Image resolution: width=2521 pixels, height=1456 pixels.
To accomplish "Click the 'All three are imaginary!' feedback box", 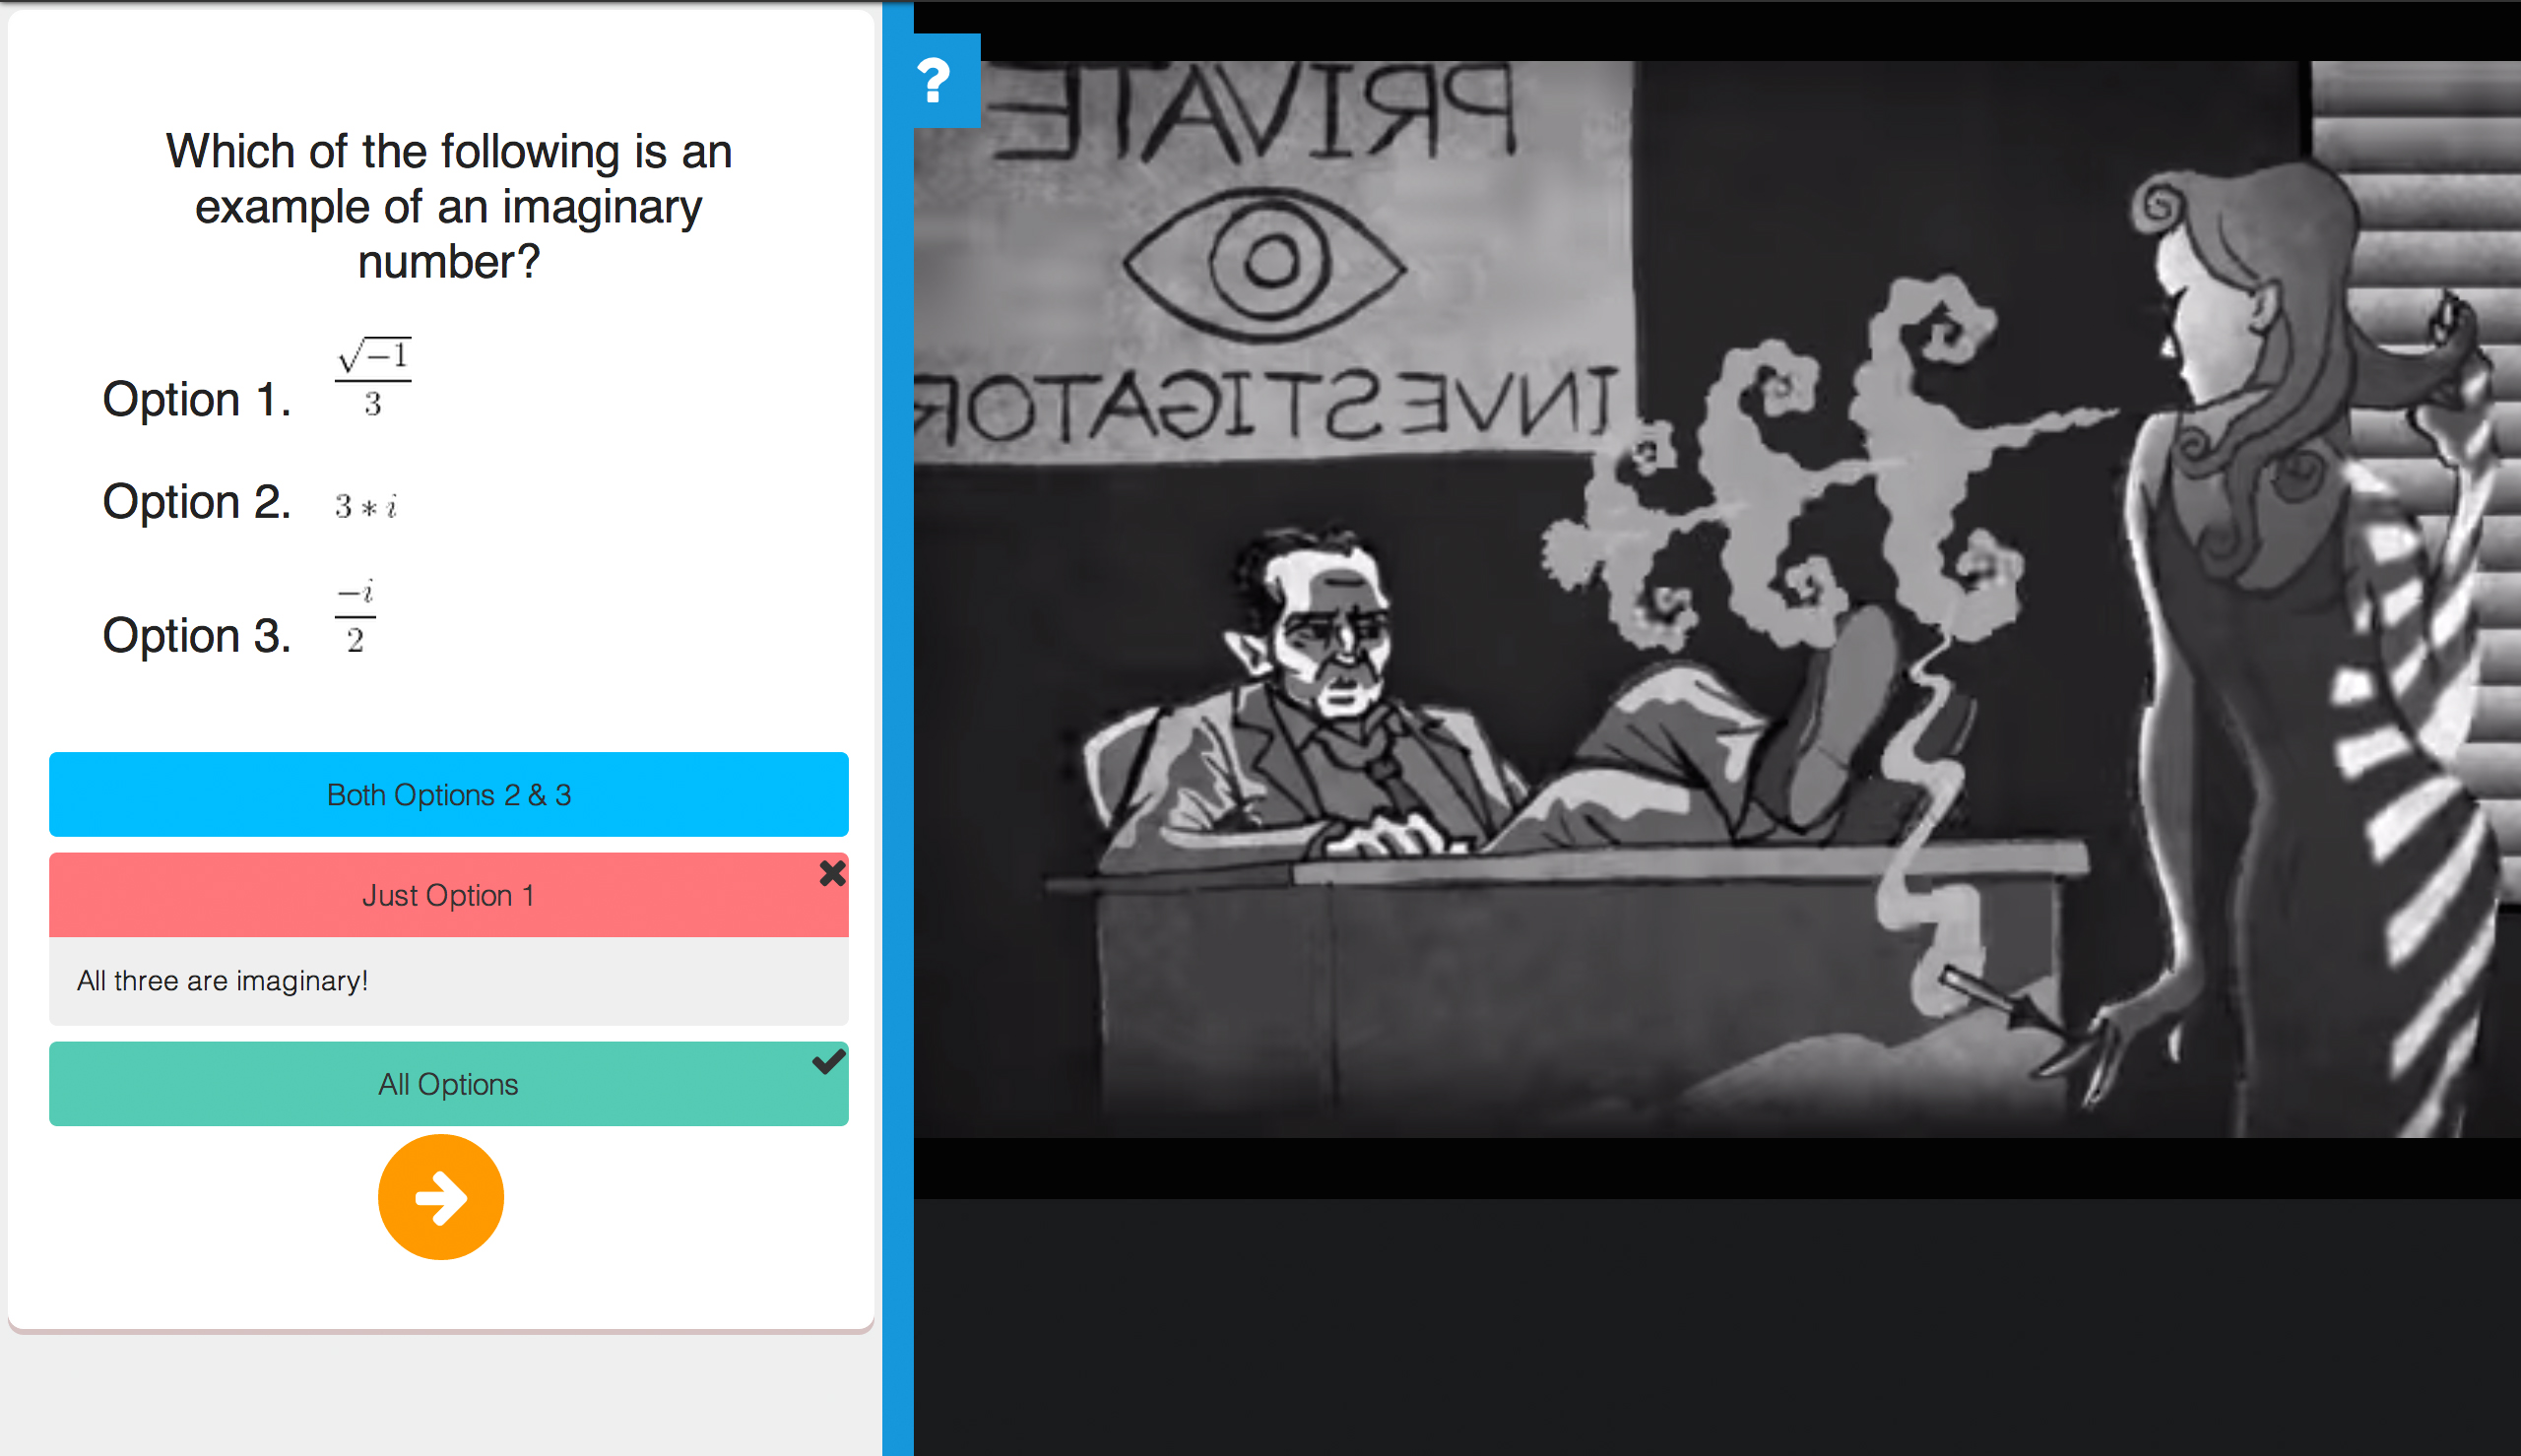I will (x=449, y=980).
